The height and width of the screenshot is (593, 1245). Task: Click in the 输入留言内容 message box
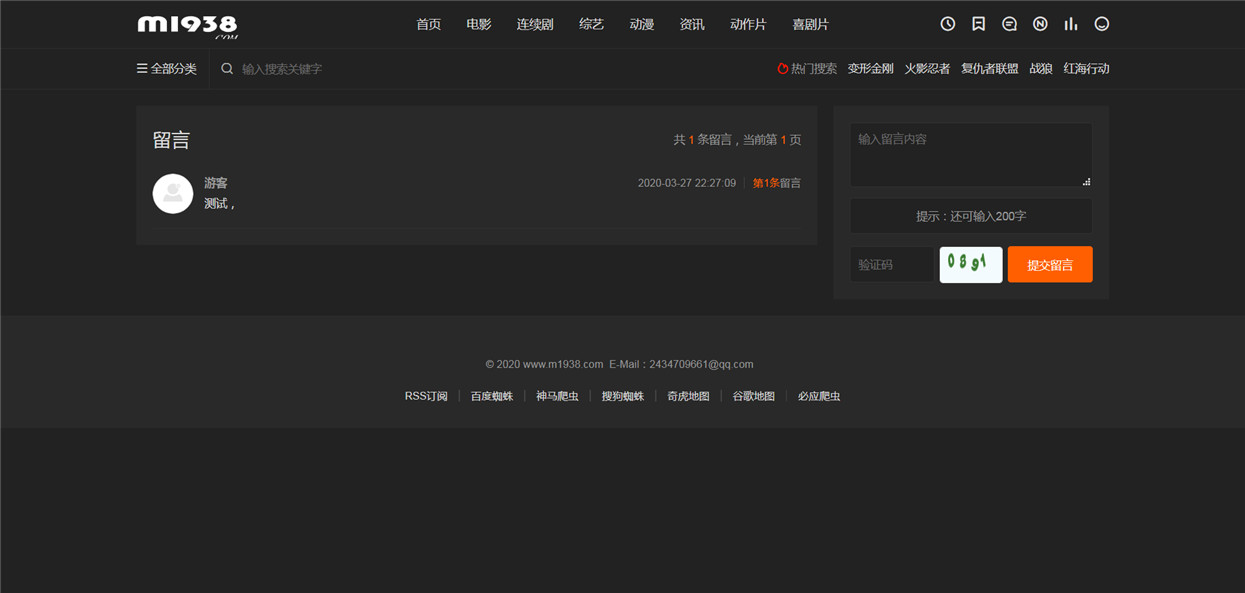click(971, 155)
